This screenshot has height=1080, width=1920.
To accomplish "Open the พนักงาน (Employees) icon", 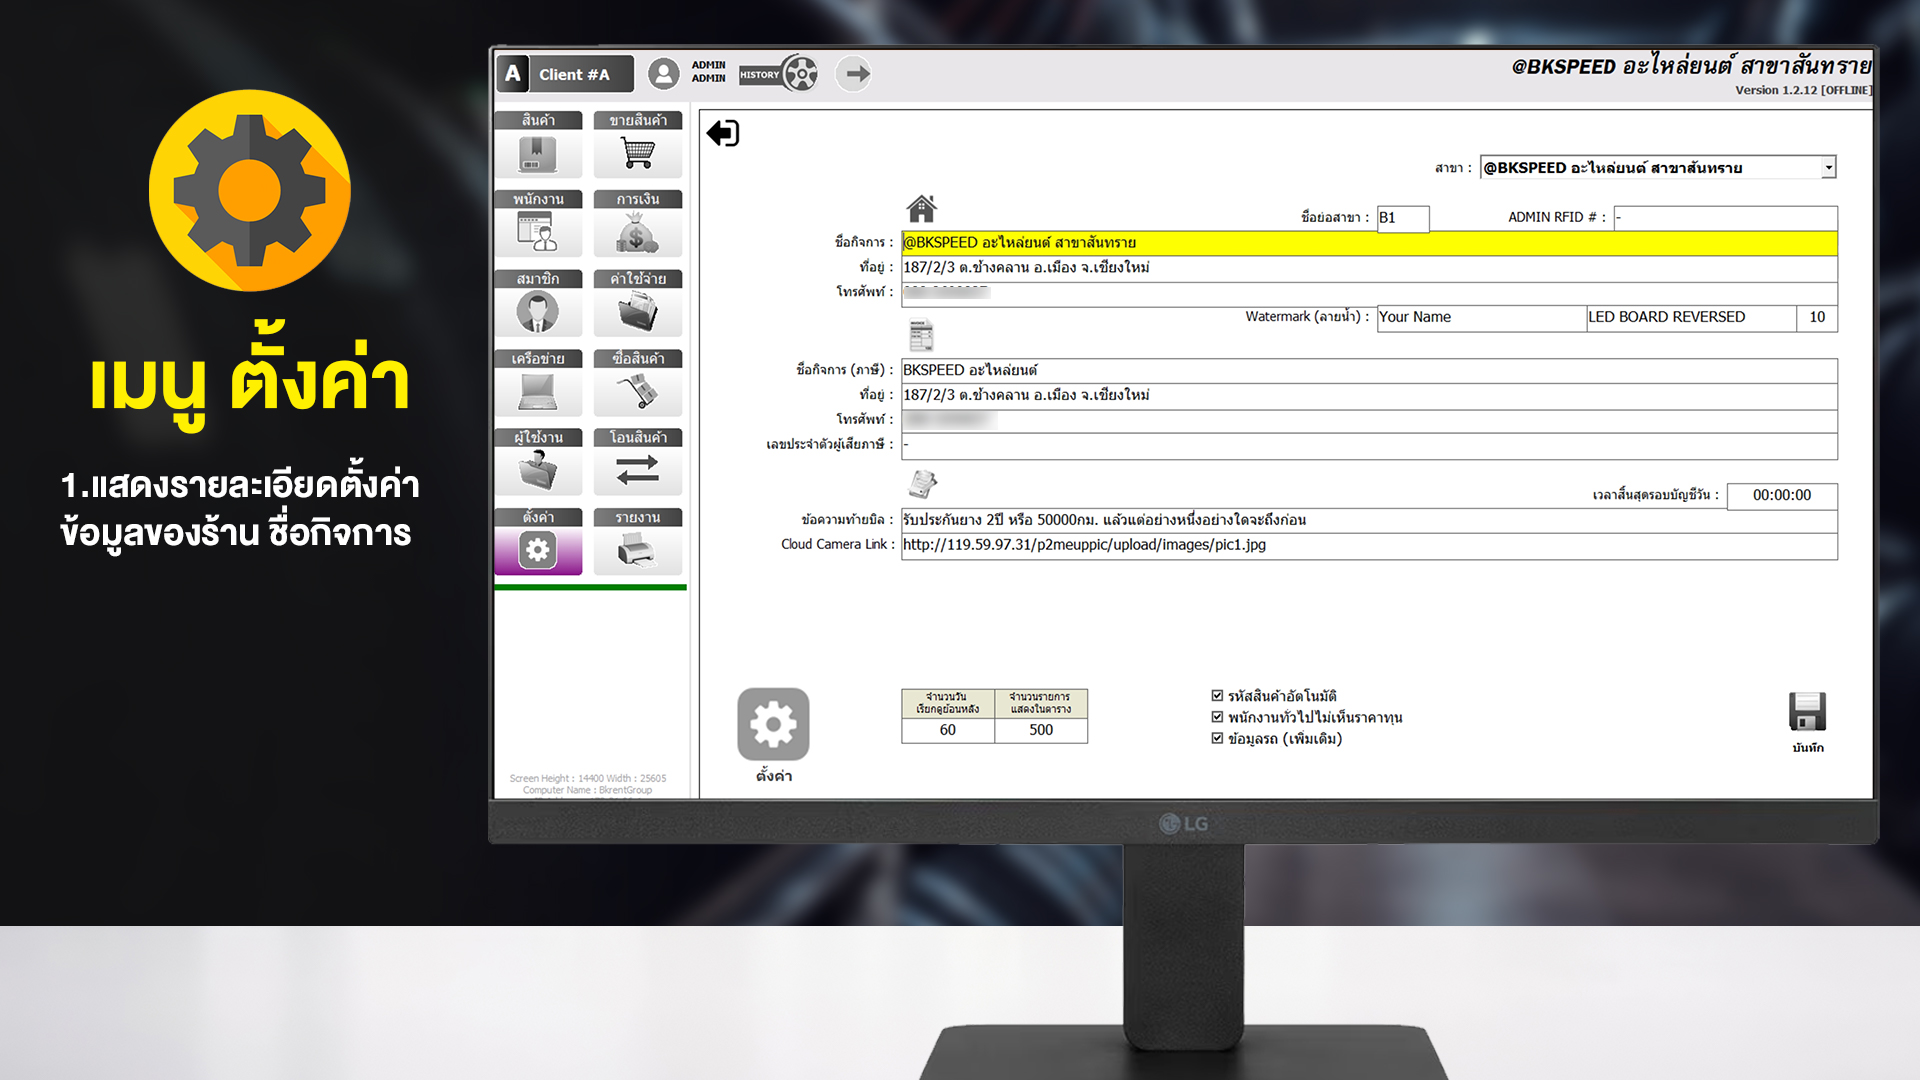I will (538, 224).
